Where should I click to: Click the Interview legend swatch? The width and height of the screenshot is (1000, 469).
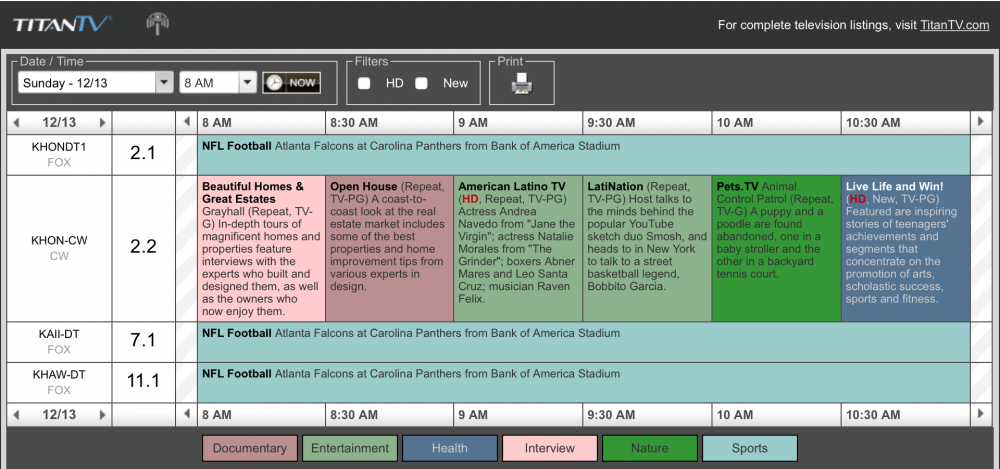pos(550,448)
